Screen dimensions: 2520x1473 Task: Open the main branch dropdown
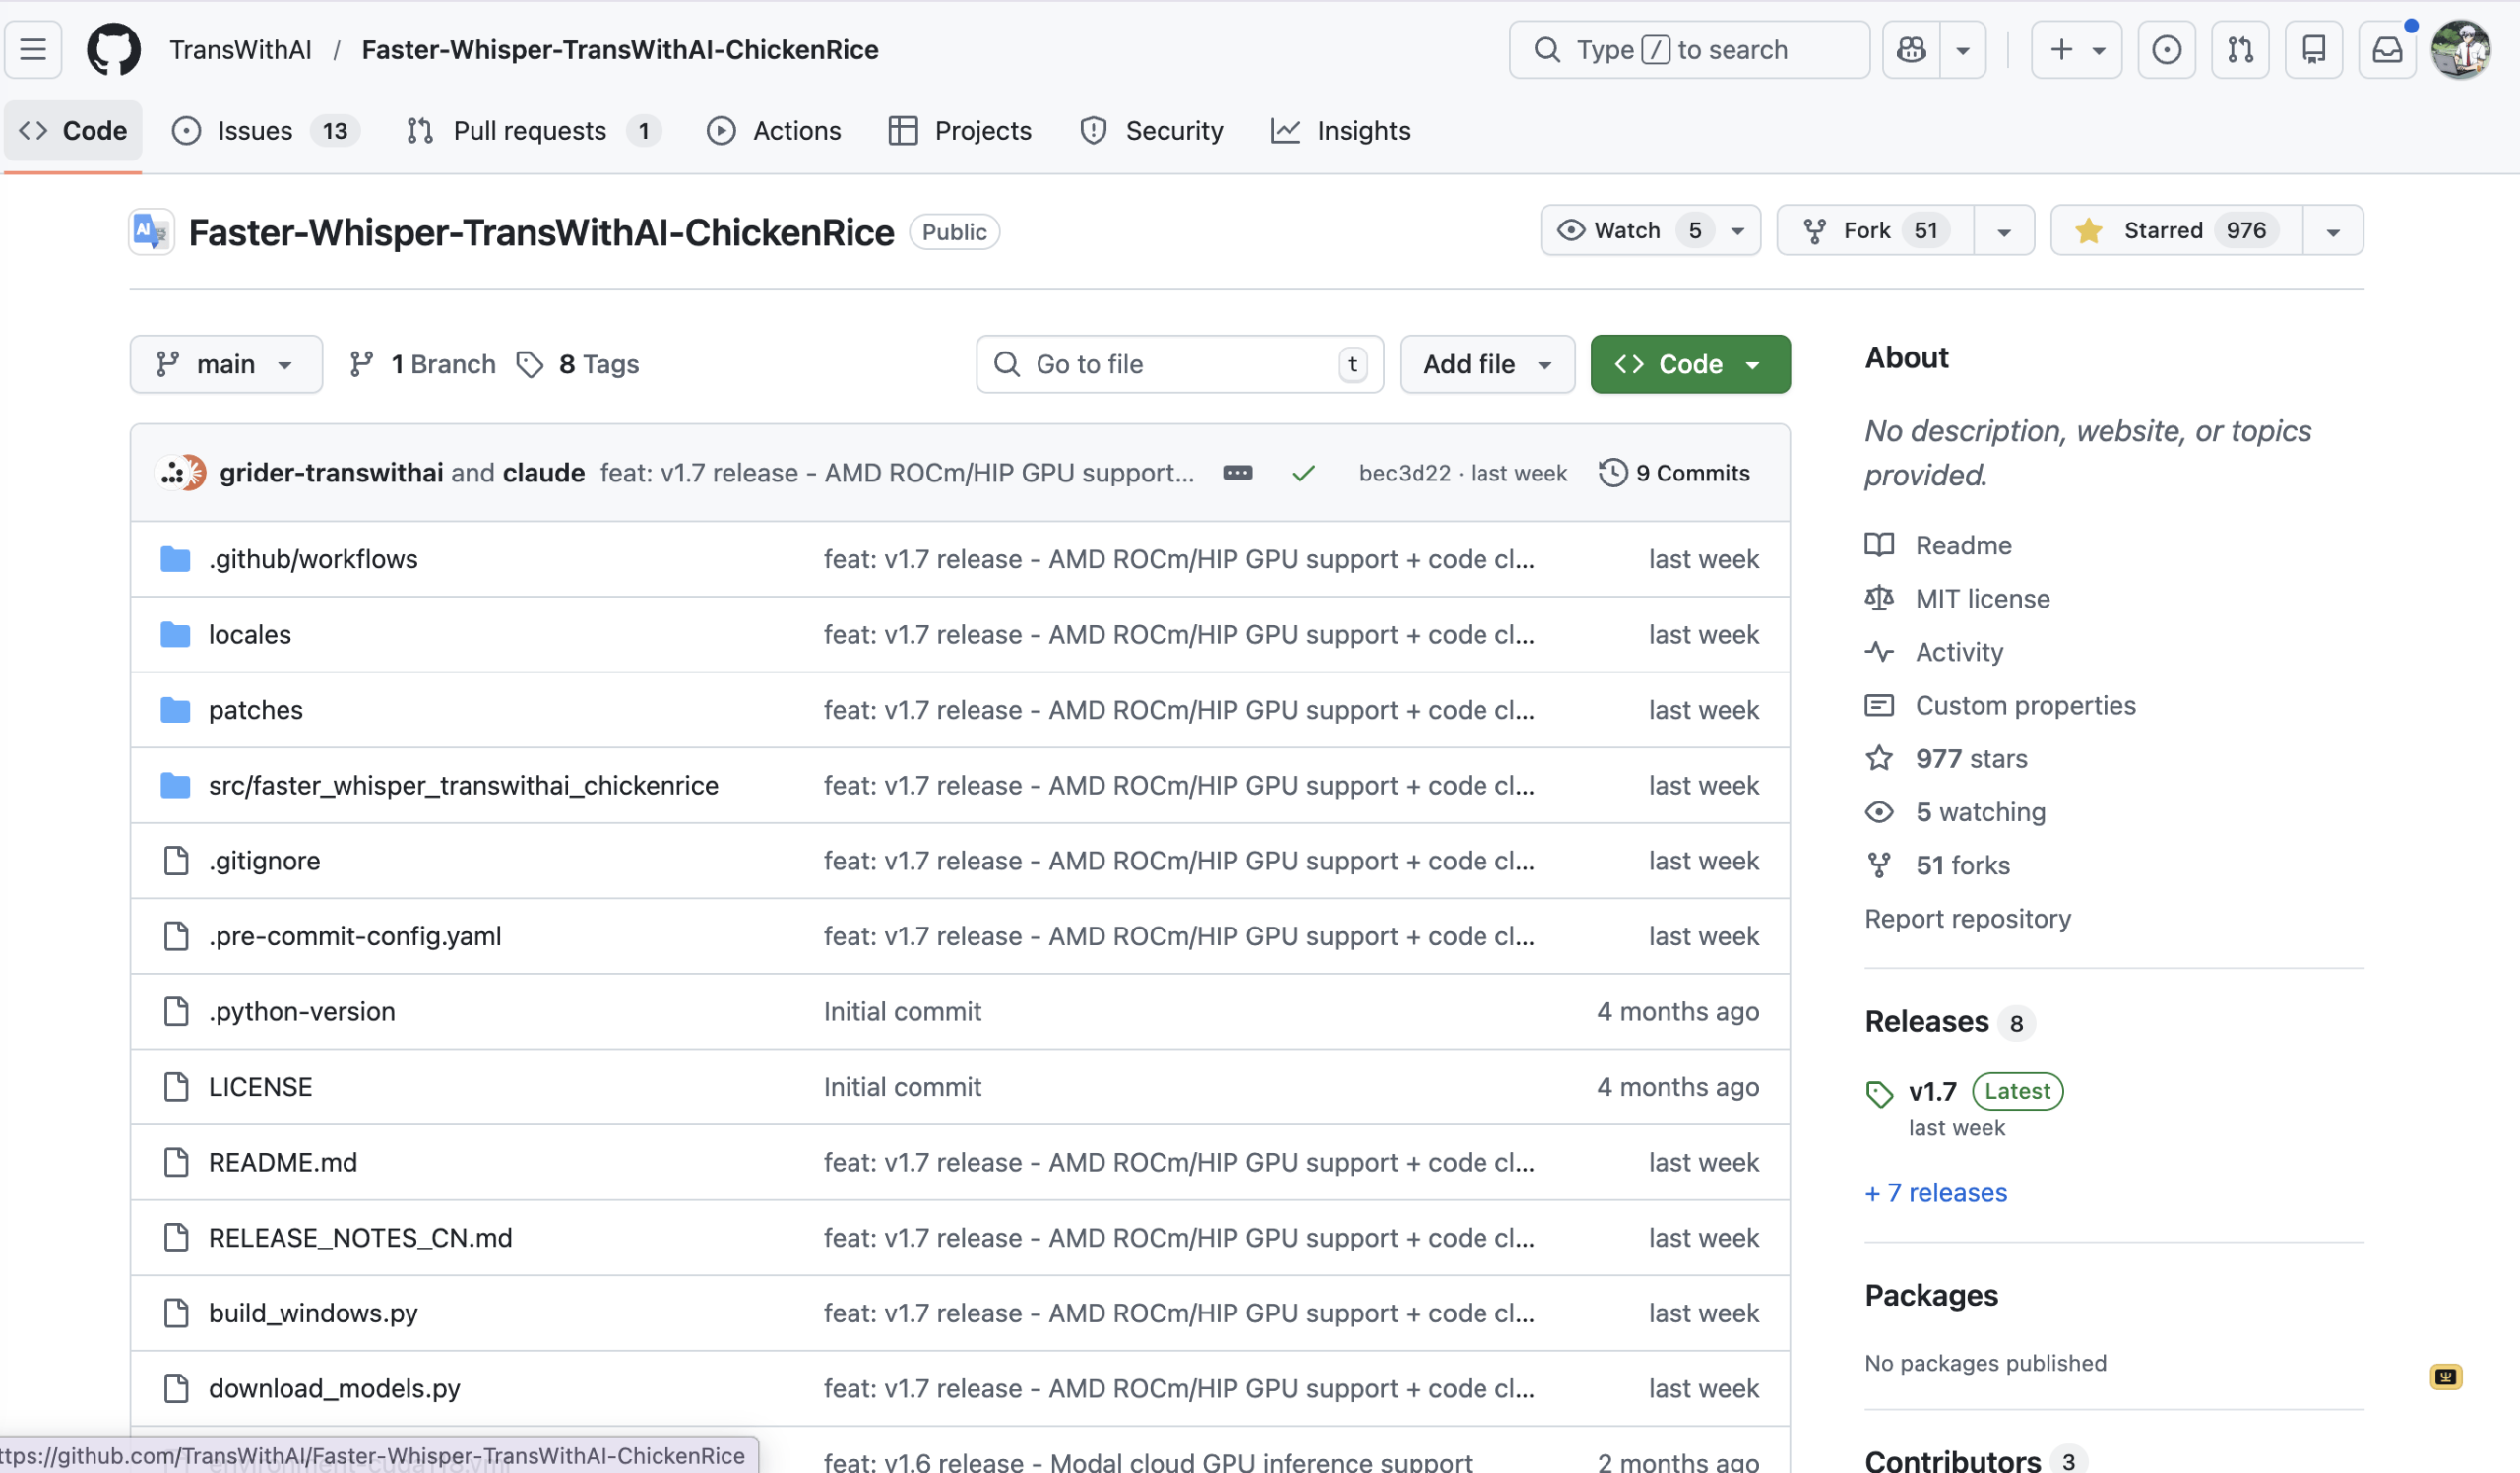pos(225,364)
